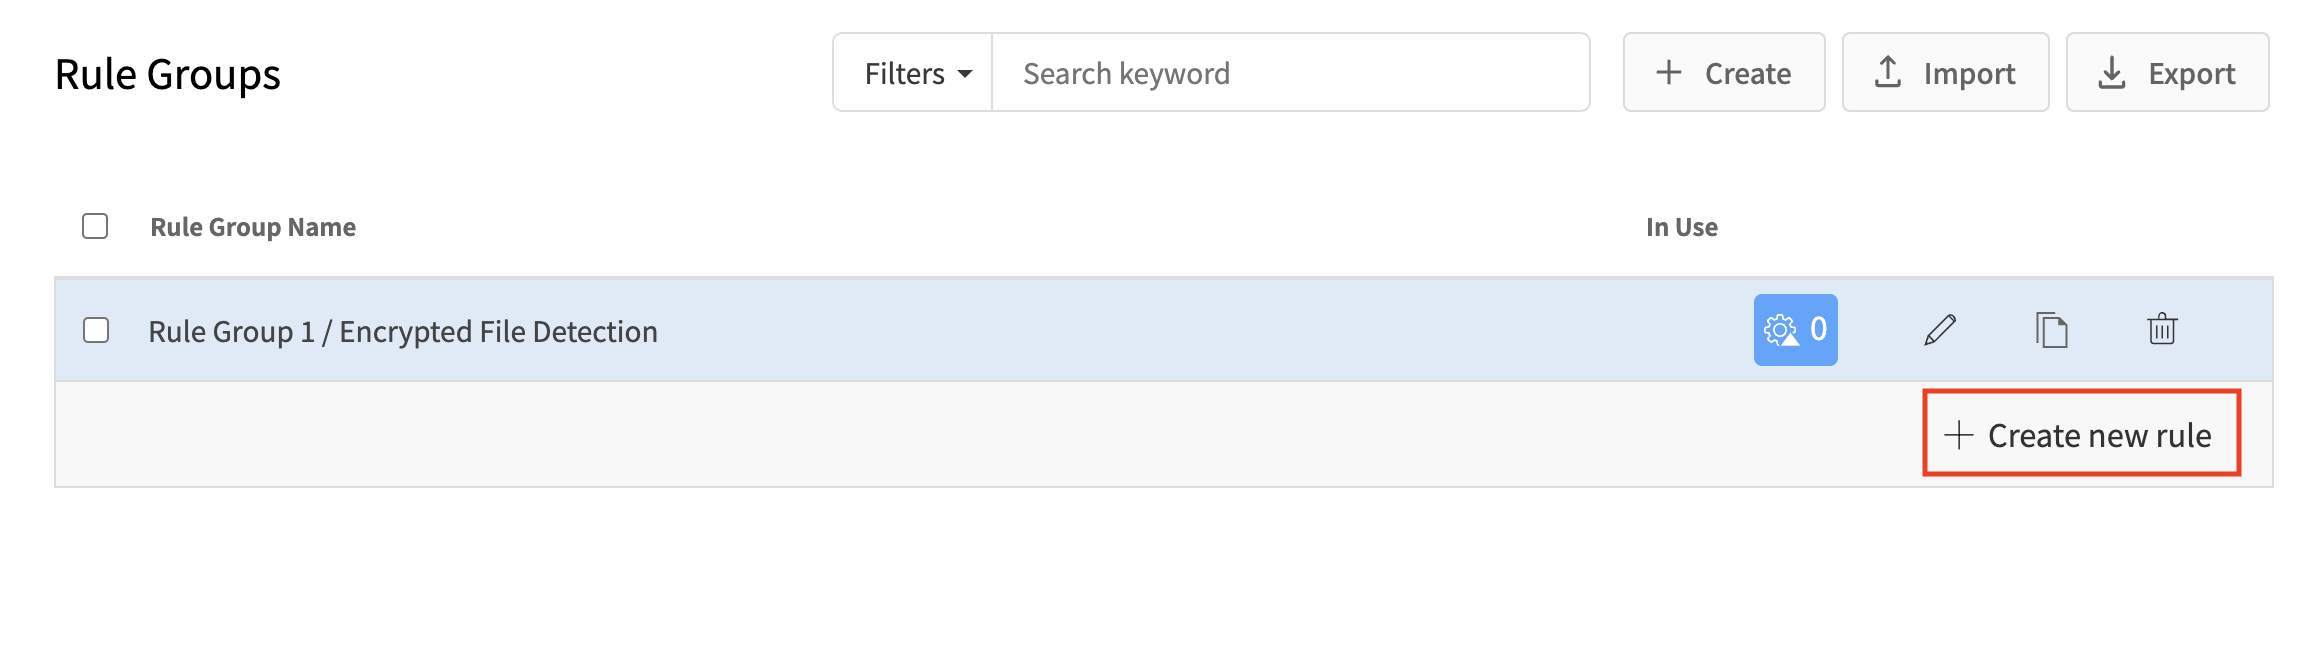Click the upload arrow icon on Import
The height and width of the screenshot is (648, 2312).
click(x=1887, y=72)
